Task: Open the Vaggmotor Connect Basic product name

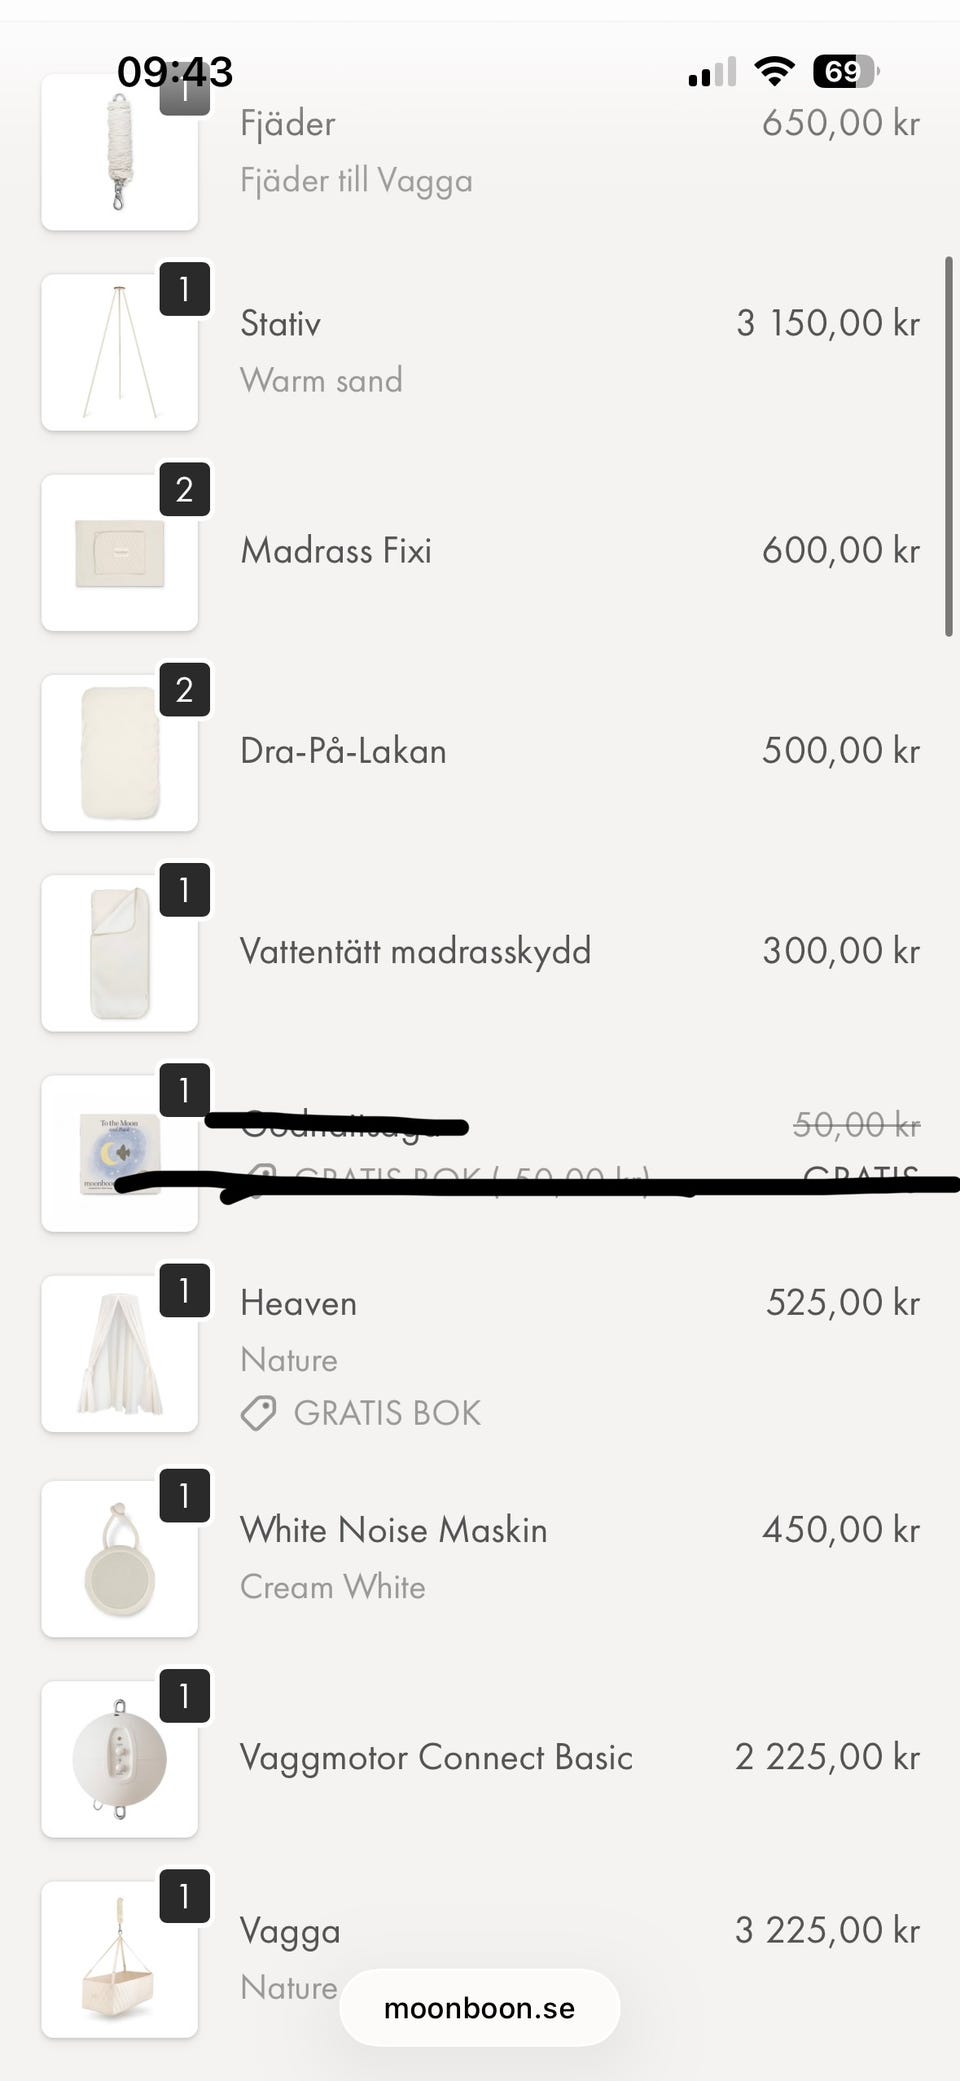Action: point(436,1757)
